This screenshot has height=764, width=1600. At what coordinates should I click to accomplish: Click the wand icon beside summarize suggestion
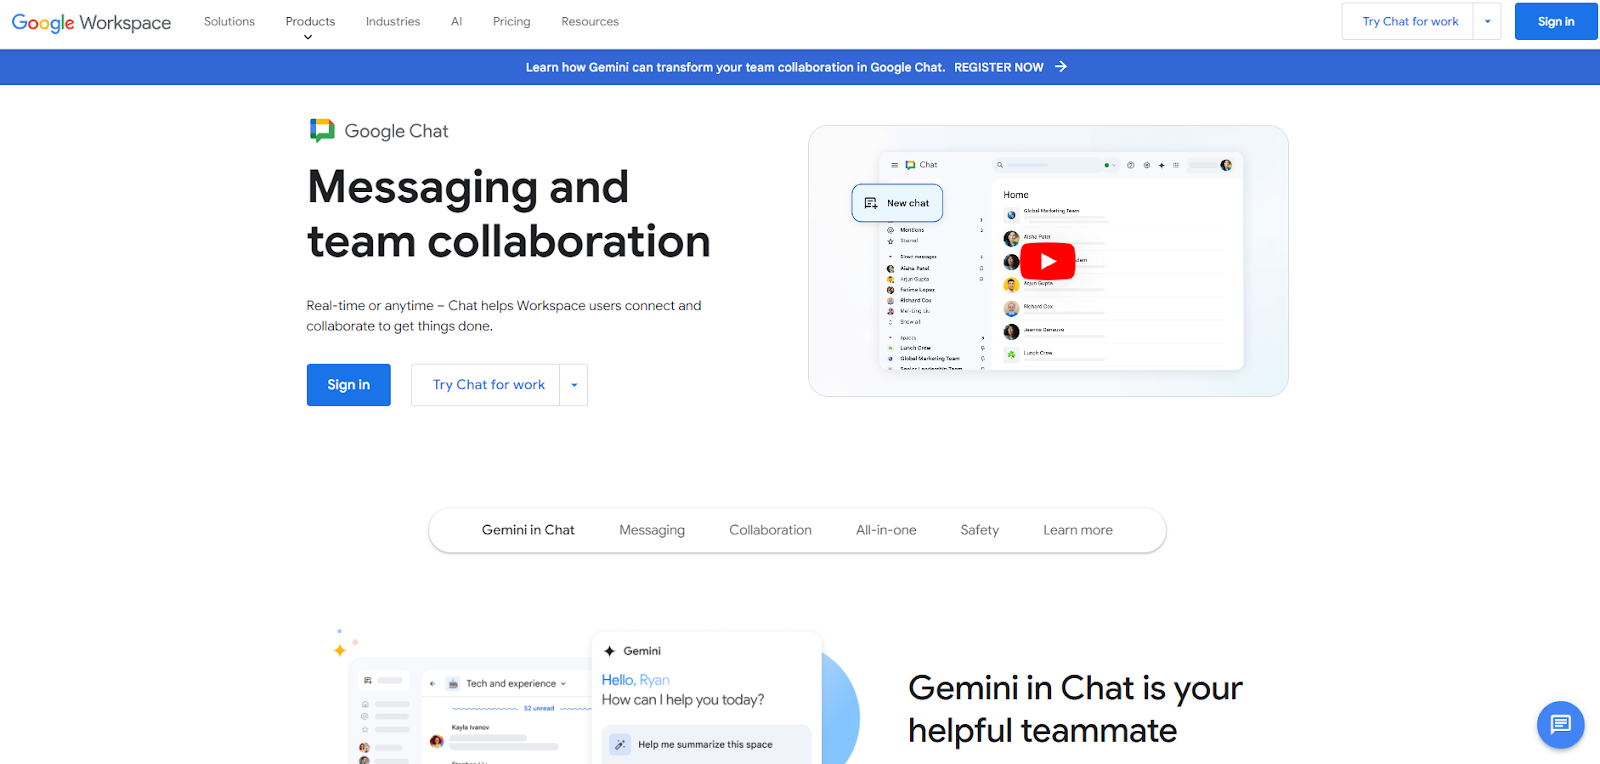(x=620, y=744)
